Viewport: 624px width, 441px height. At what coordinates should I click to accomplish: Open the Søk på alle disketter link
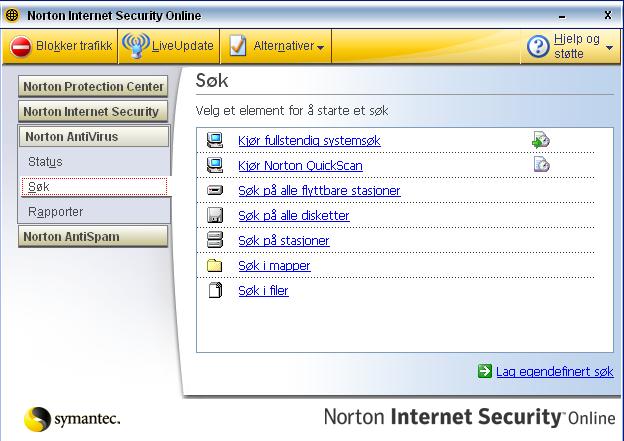(294, 215)
